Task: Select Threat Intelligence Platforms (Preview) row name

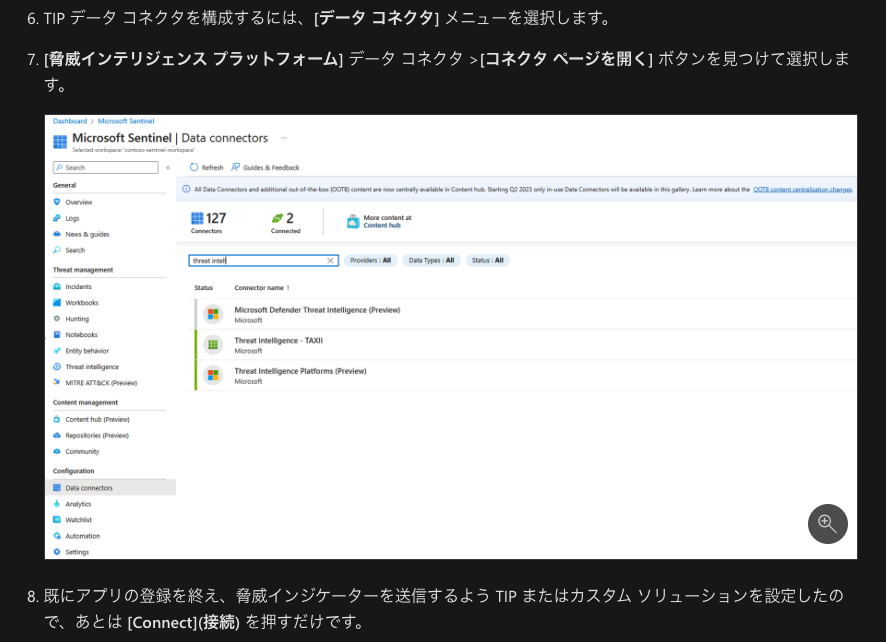Action: click(300, 371)
